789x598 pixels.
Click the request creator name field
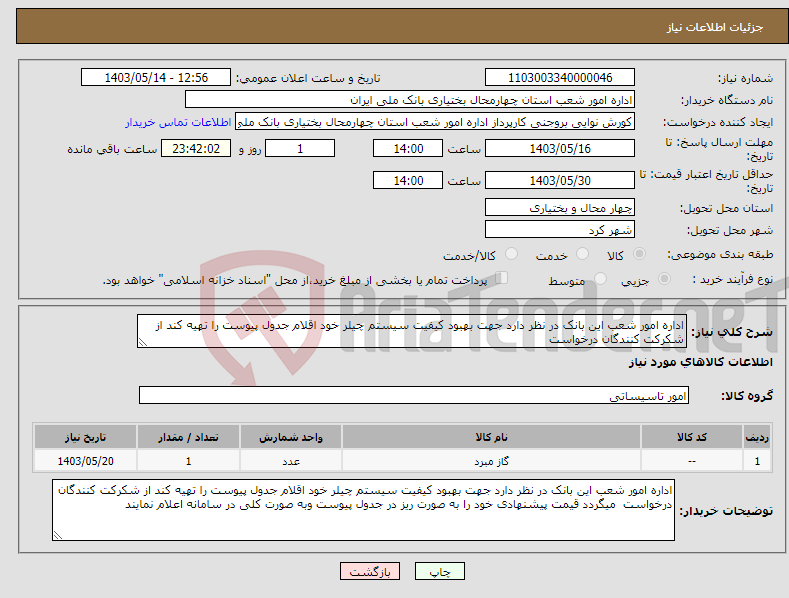(x=435, y=122)
